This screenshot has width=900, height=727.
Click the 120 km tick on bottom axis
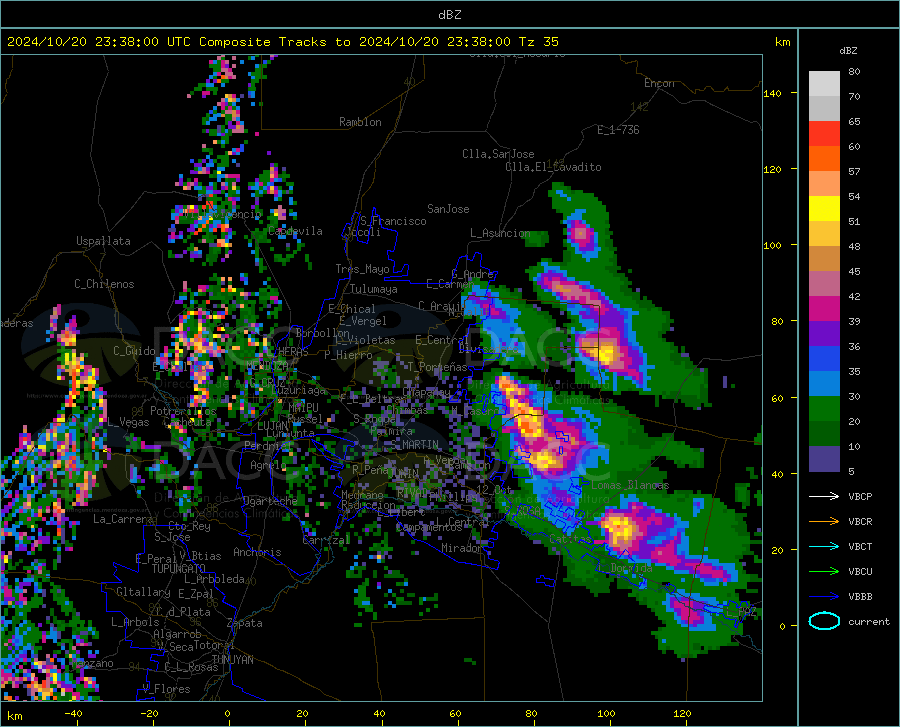point(682,714)
